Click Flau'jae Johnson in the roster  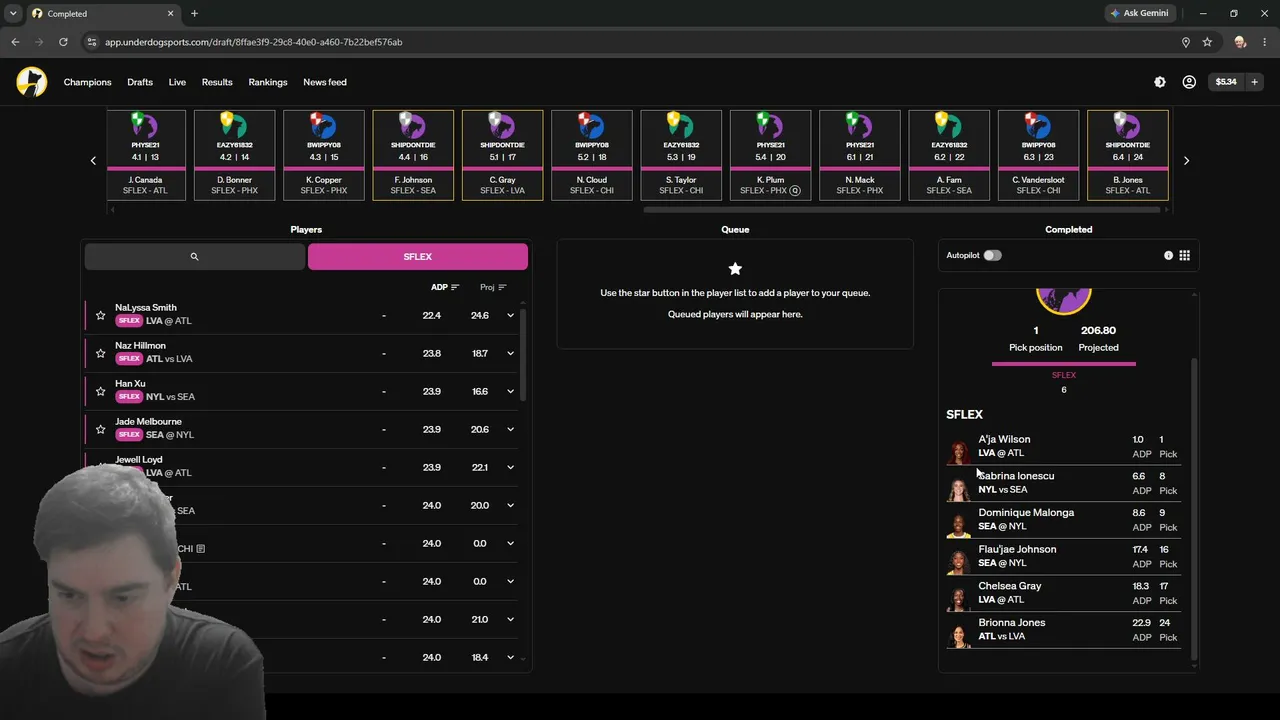click(1064, 556)
